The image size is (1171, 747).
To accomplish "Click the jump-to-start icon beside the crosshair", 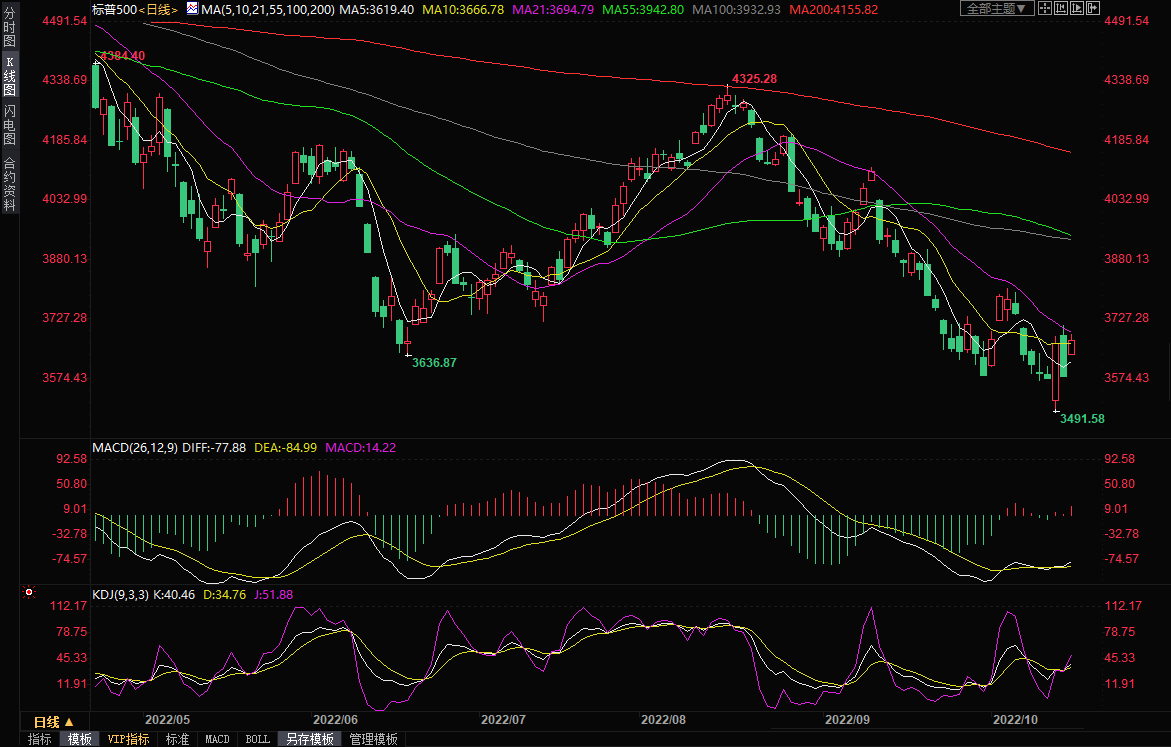I will 1060,8.
